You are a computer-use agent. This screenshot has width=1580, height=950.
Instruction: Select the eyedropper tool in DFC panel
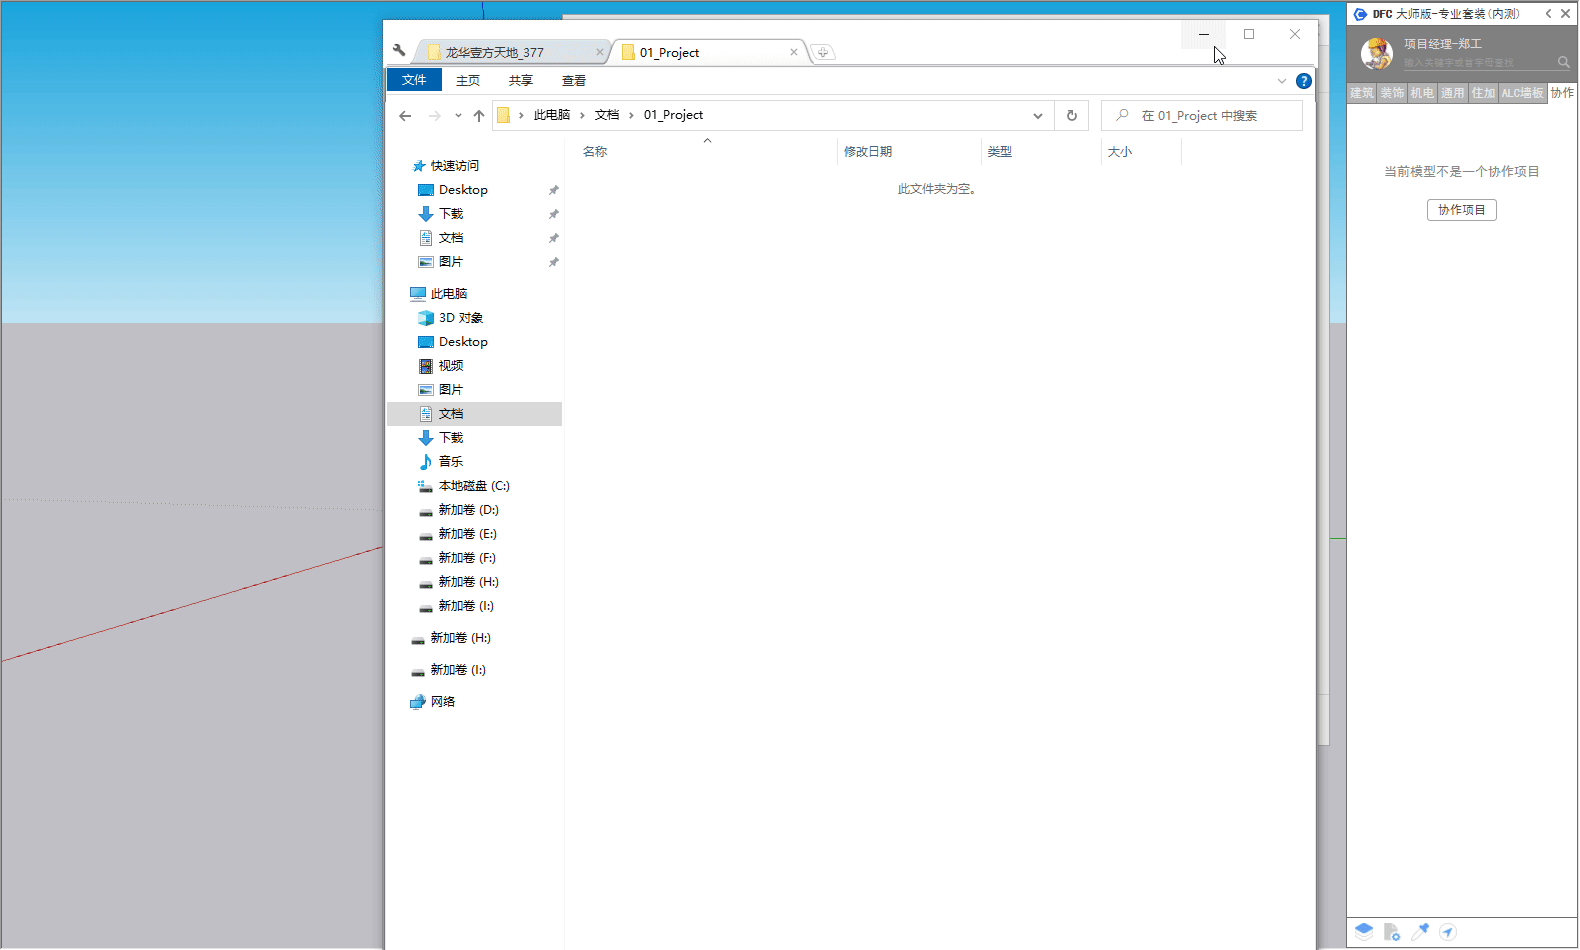click(1420, 931)
